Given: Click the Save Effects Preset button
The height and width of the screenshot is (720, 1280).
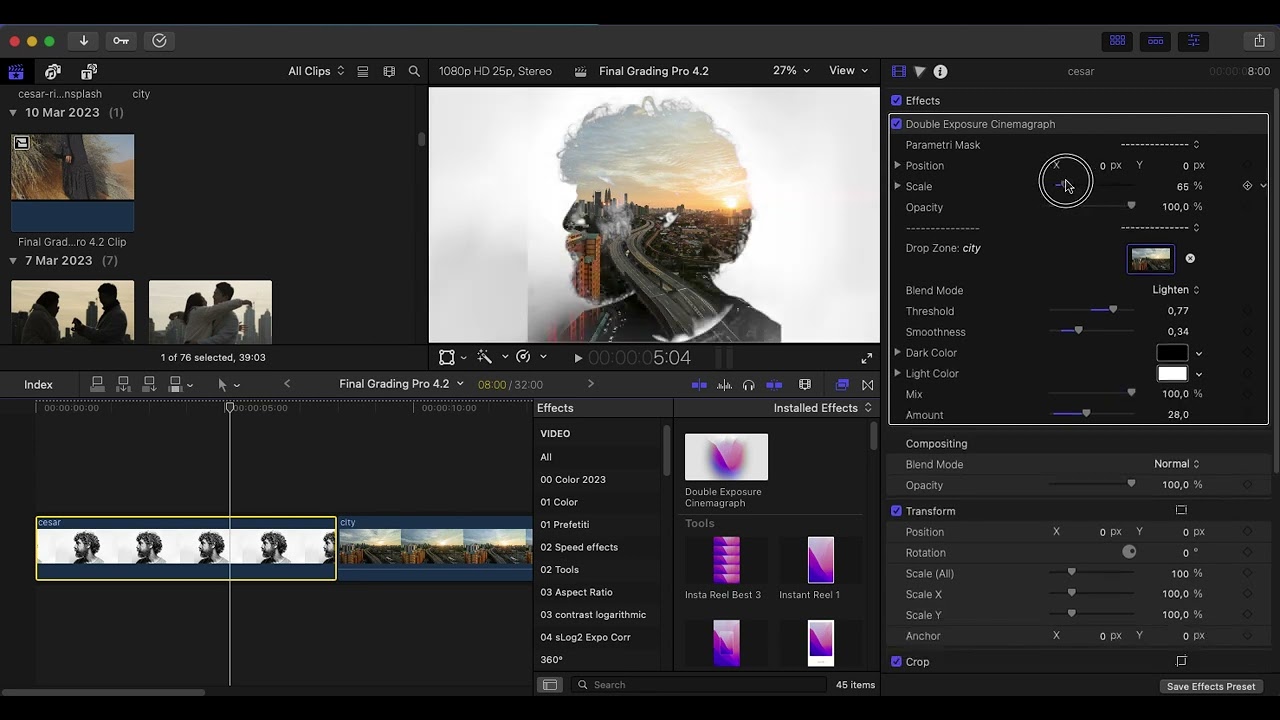Looking at the screenshot, I should [1211, 686].
